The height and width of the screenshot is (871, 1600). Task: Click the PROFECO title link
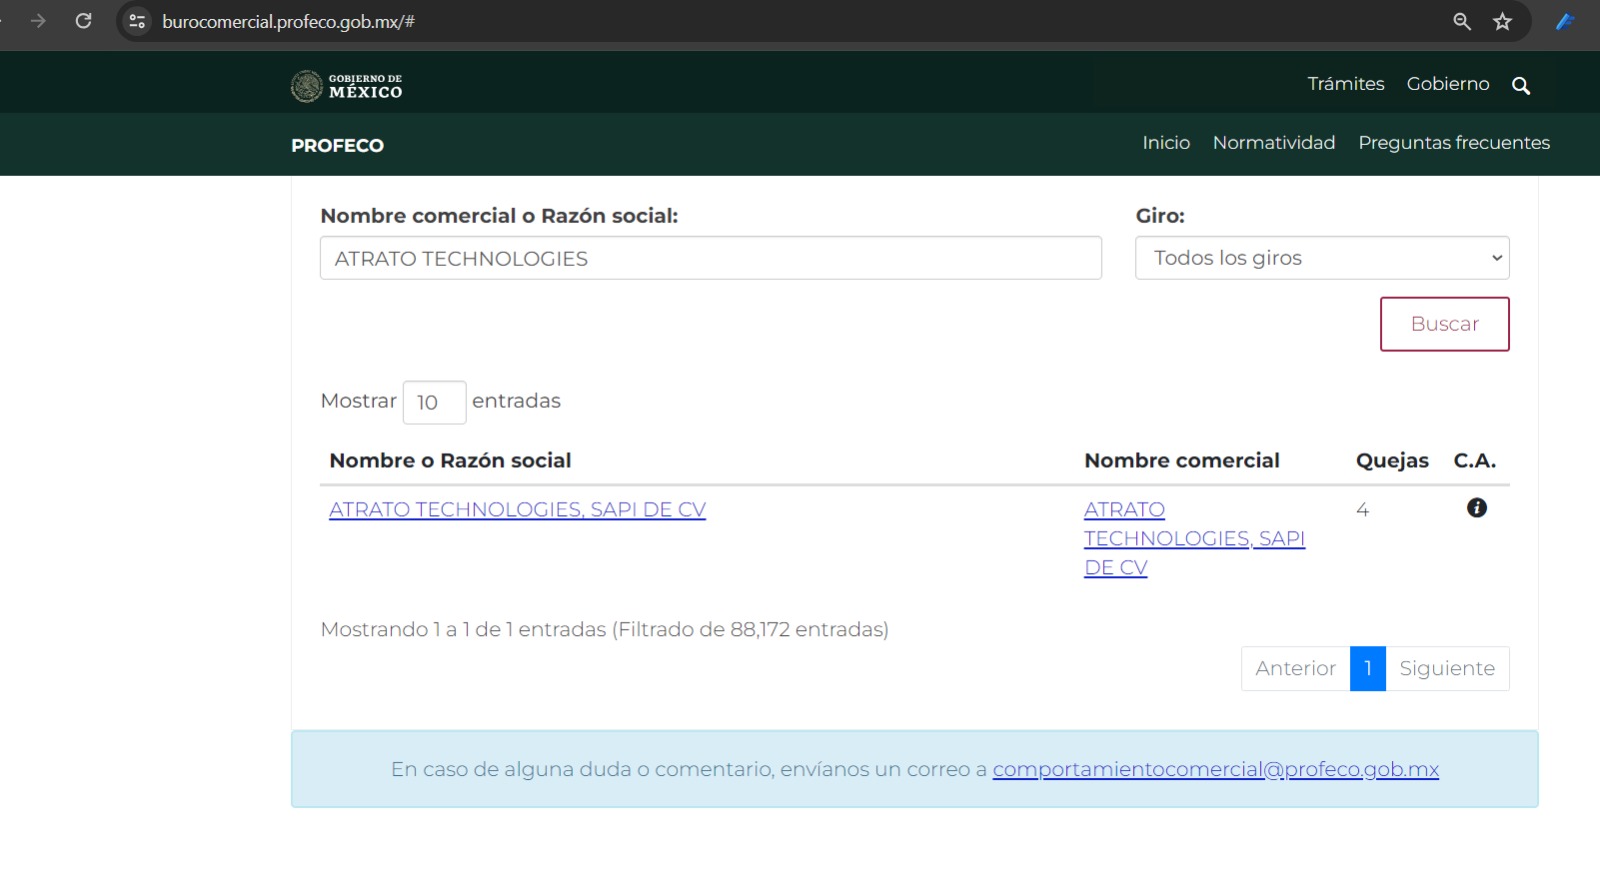[337, 145]
